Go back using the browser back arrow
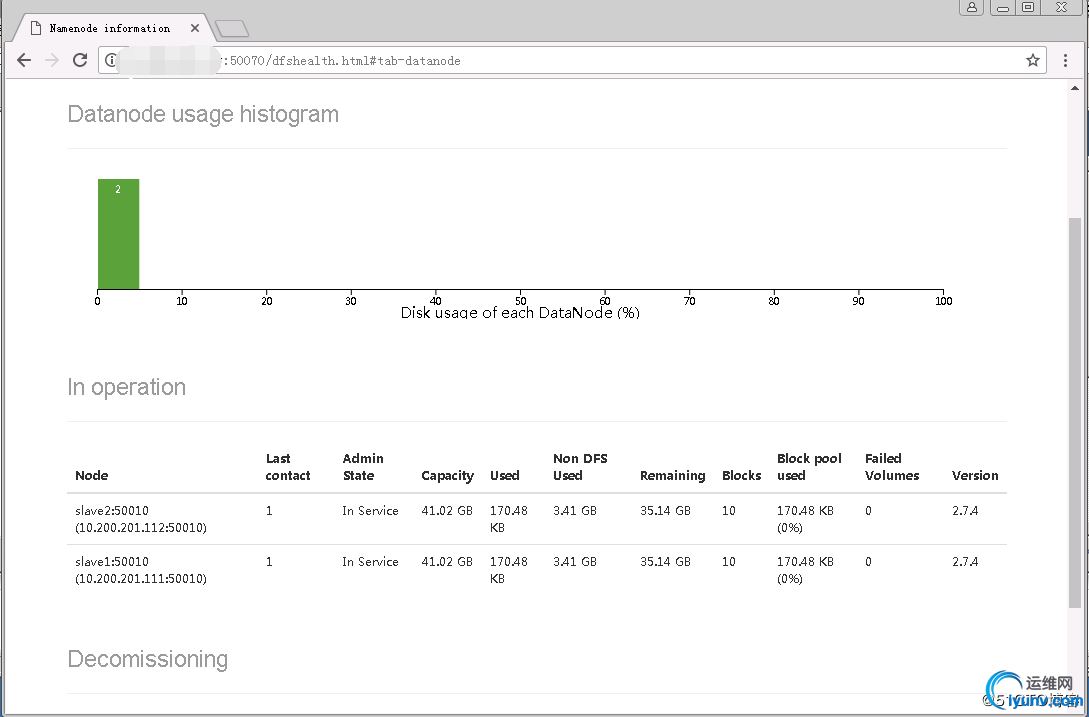 (24, 60)
